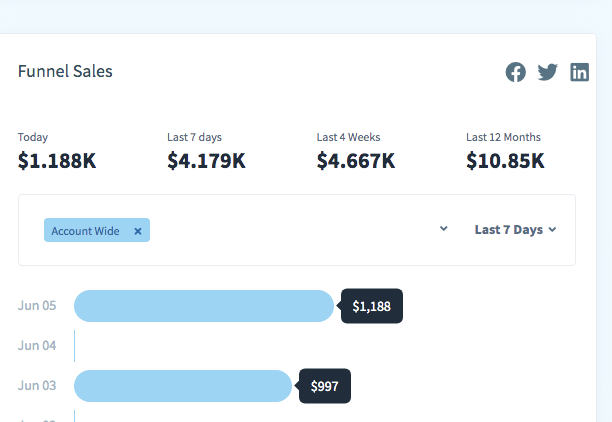Screen dimensions: 612x422
Task: Select the Jun 04 date label
Action: click(x=37, y=346)
